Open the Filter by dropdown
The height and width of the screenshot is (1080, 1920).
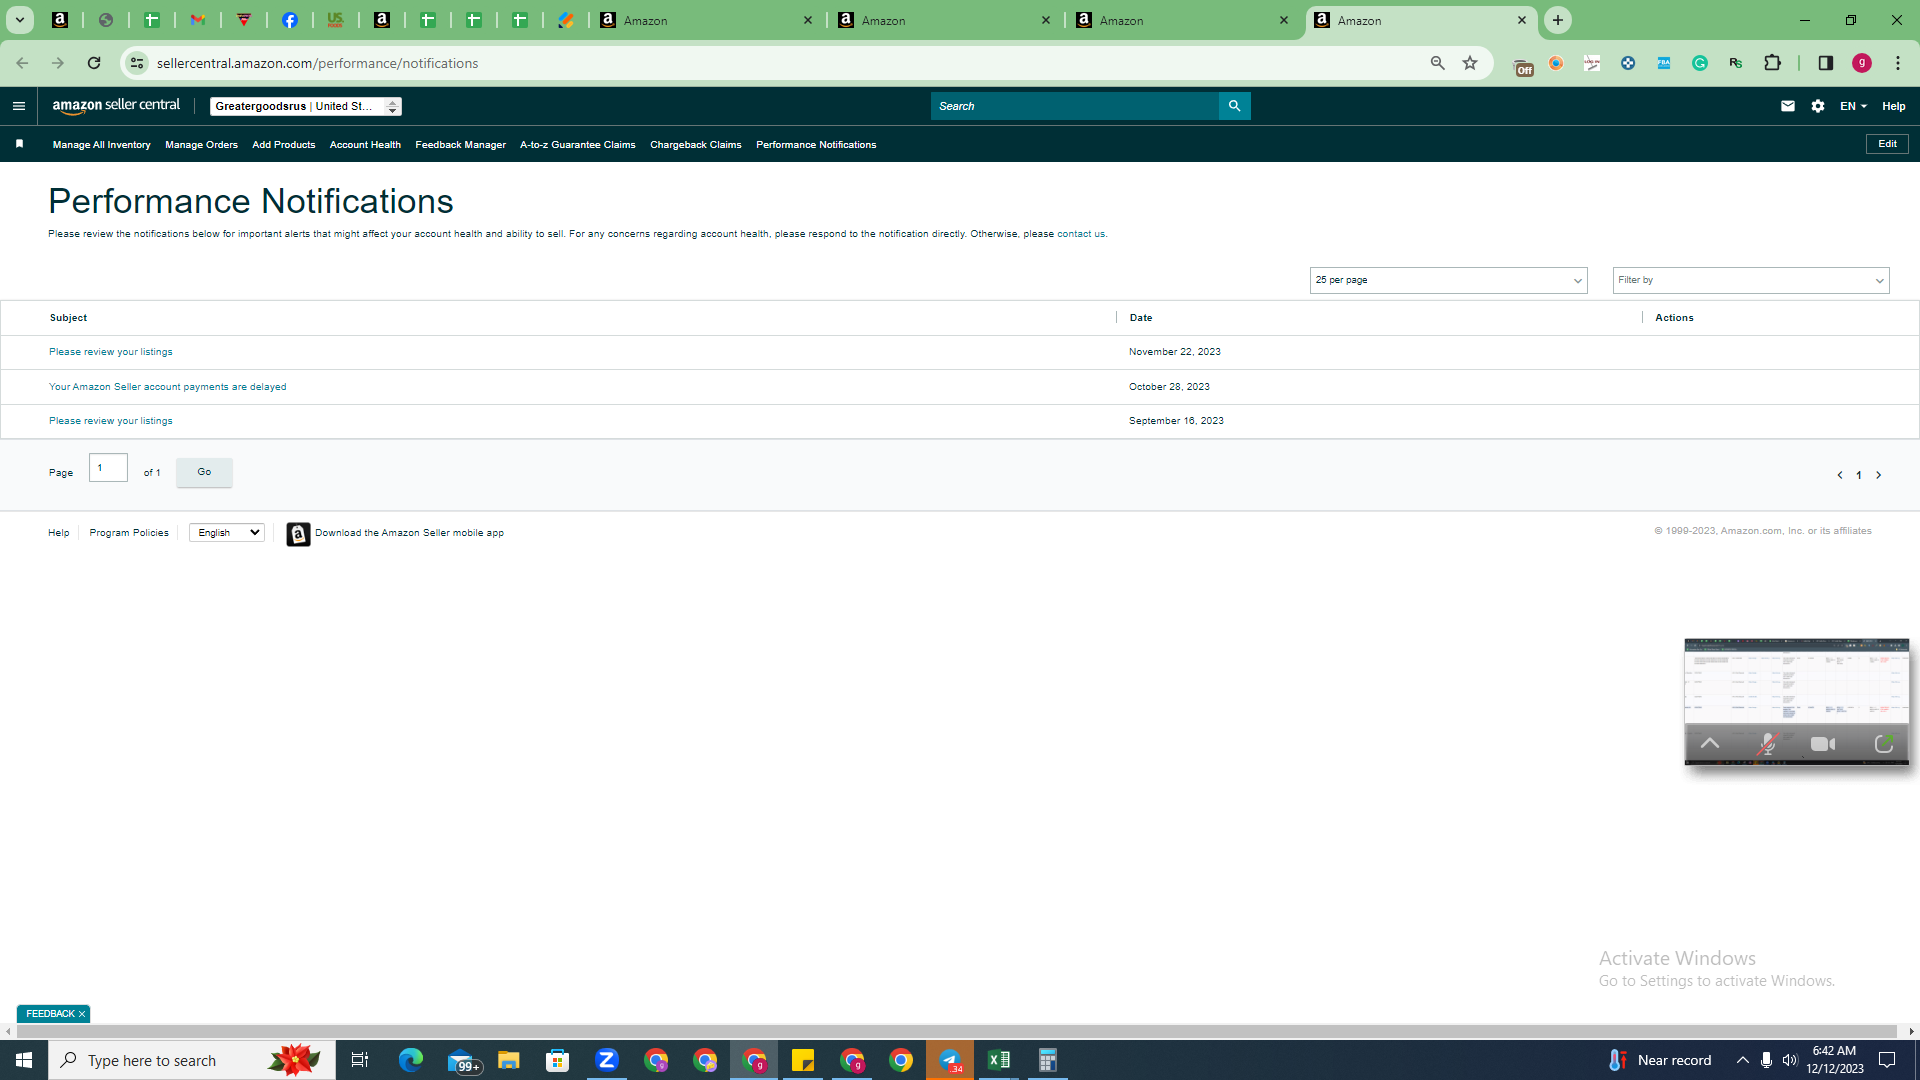[x=1751, y=280]
